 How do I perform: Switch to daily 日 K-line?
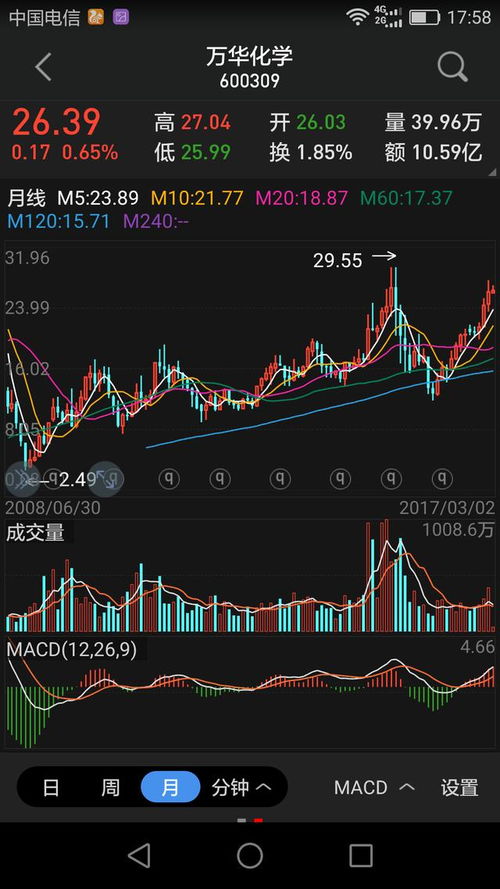click(x=51, y=788)
